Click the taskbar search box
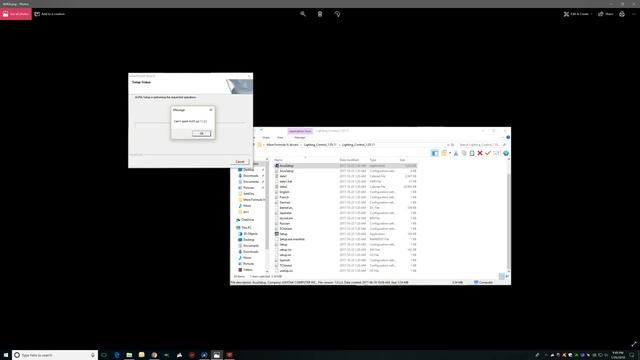 55,355
